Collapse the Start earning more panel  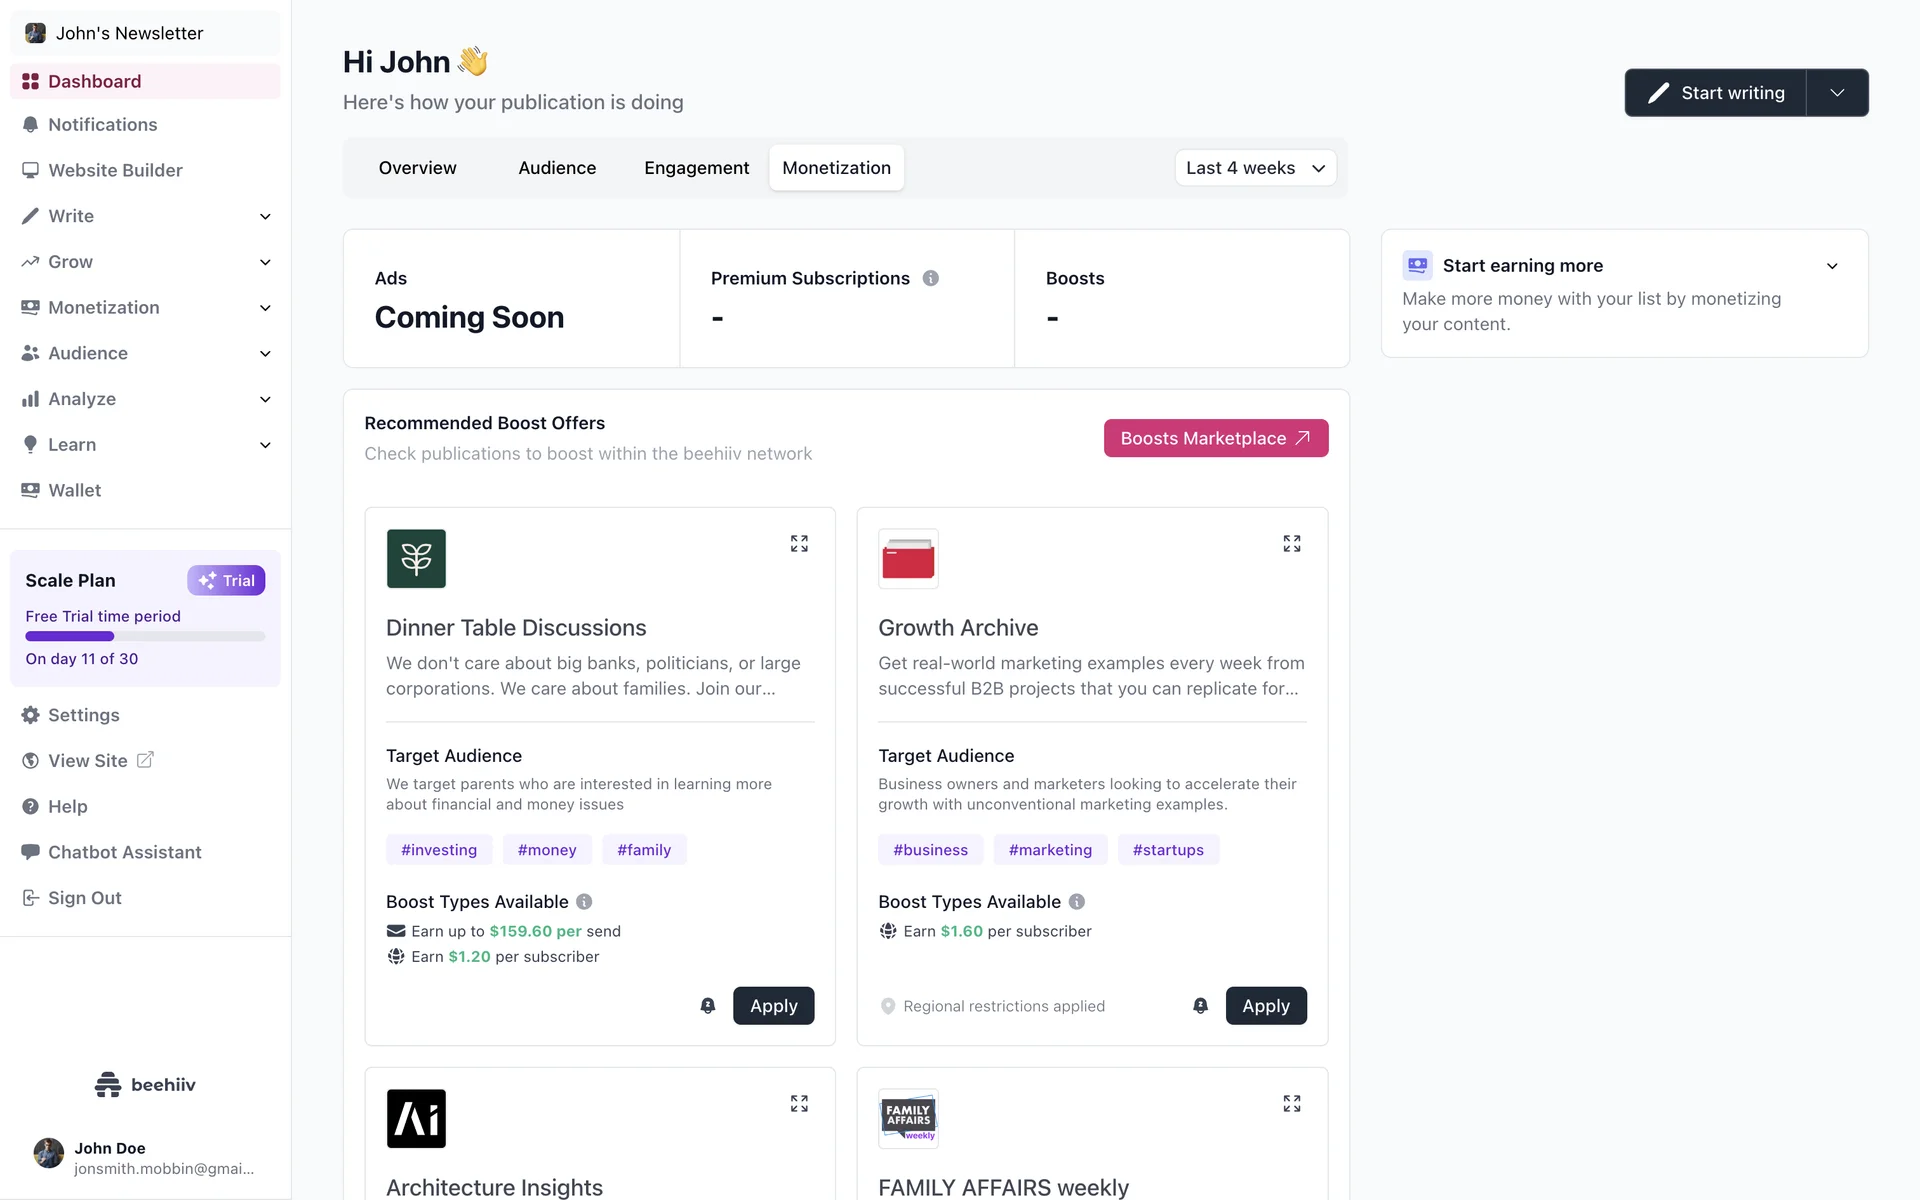1832,266
